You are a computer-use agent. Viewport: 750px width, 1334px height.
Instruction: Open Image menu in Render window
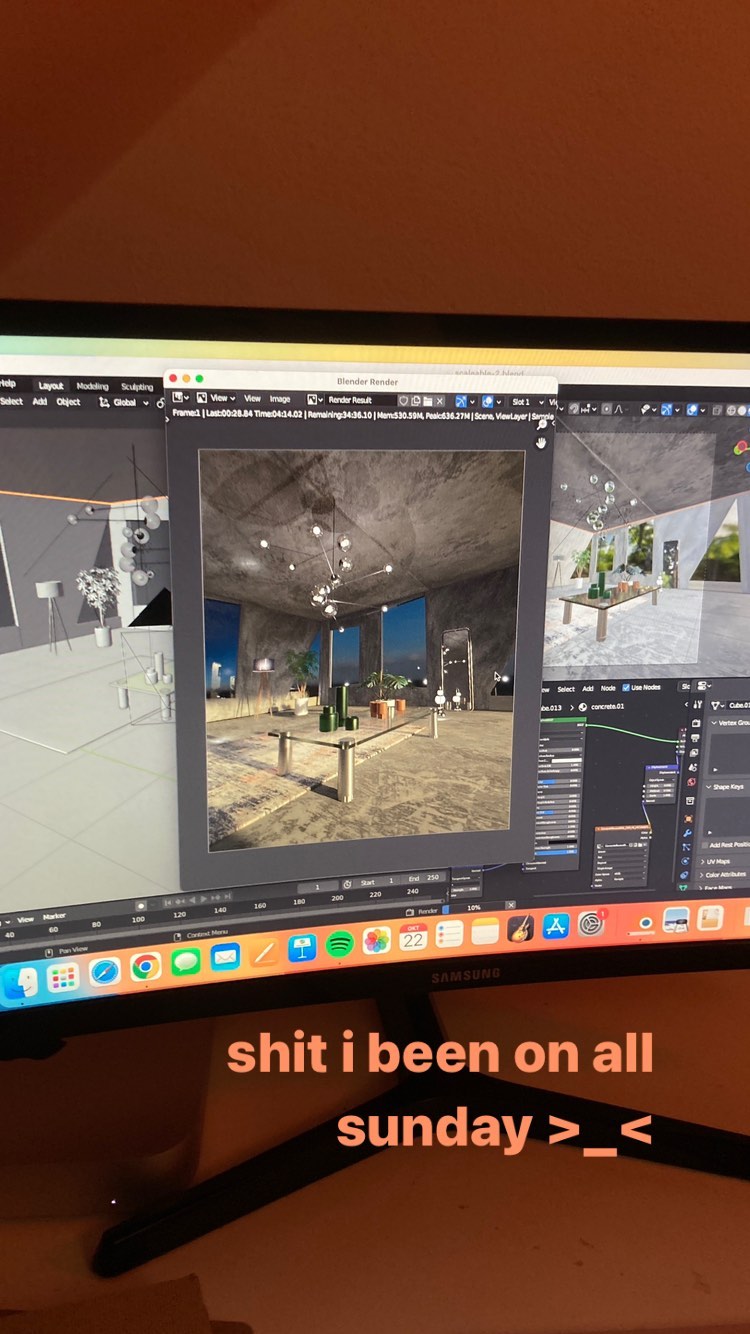click(280, 398)
